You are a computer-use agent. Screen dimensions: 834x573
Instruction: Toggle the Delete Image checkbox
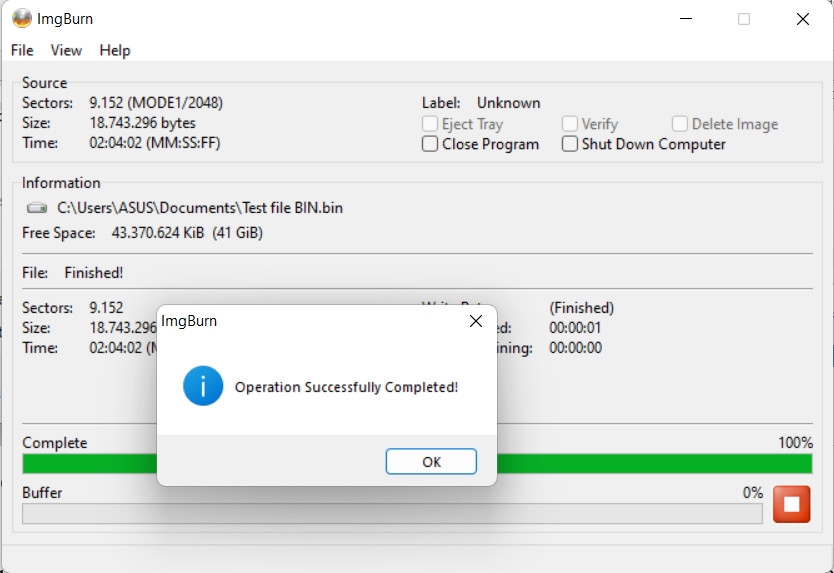tap(680, 123)
